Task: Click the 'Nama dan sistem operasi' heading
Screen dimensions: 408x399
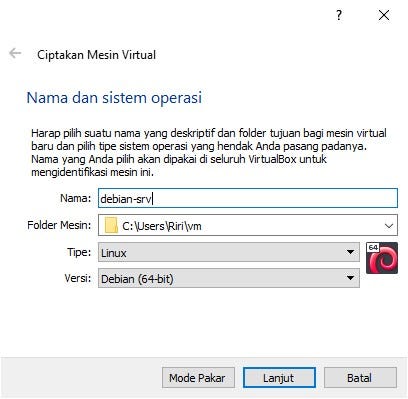Action: point(114,98)
